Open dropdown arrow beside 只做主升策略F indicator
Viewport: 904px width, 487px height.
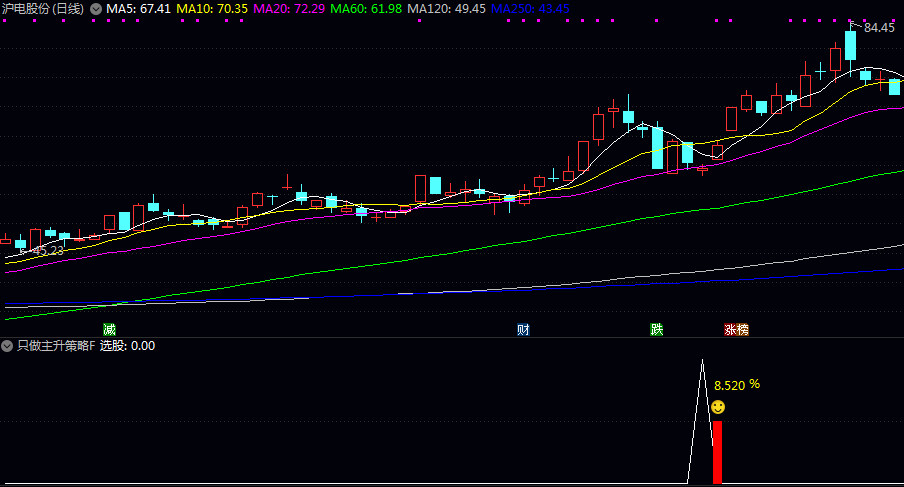tap(8, 346)
